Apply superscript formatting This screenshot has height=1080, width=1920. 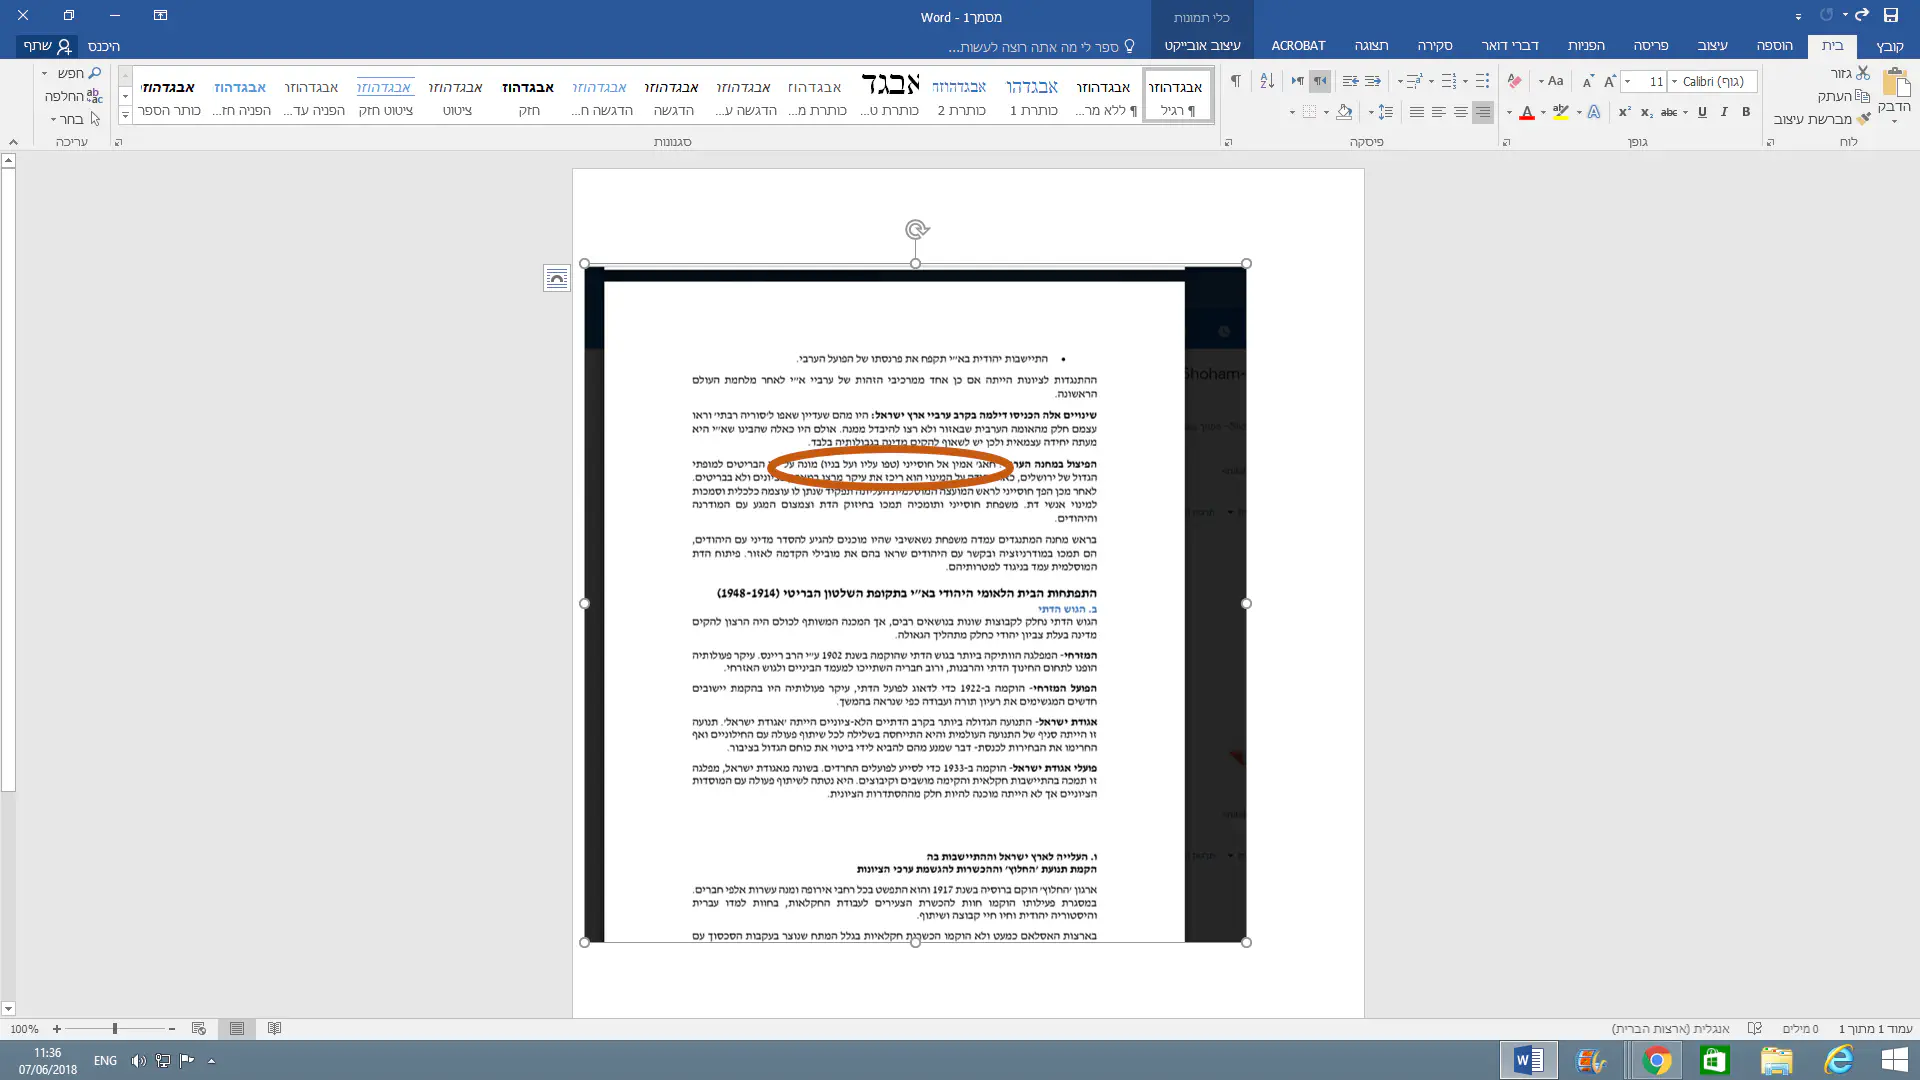(1624, 112)
